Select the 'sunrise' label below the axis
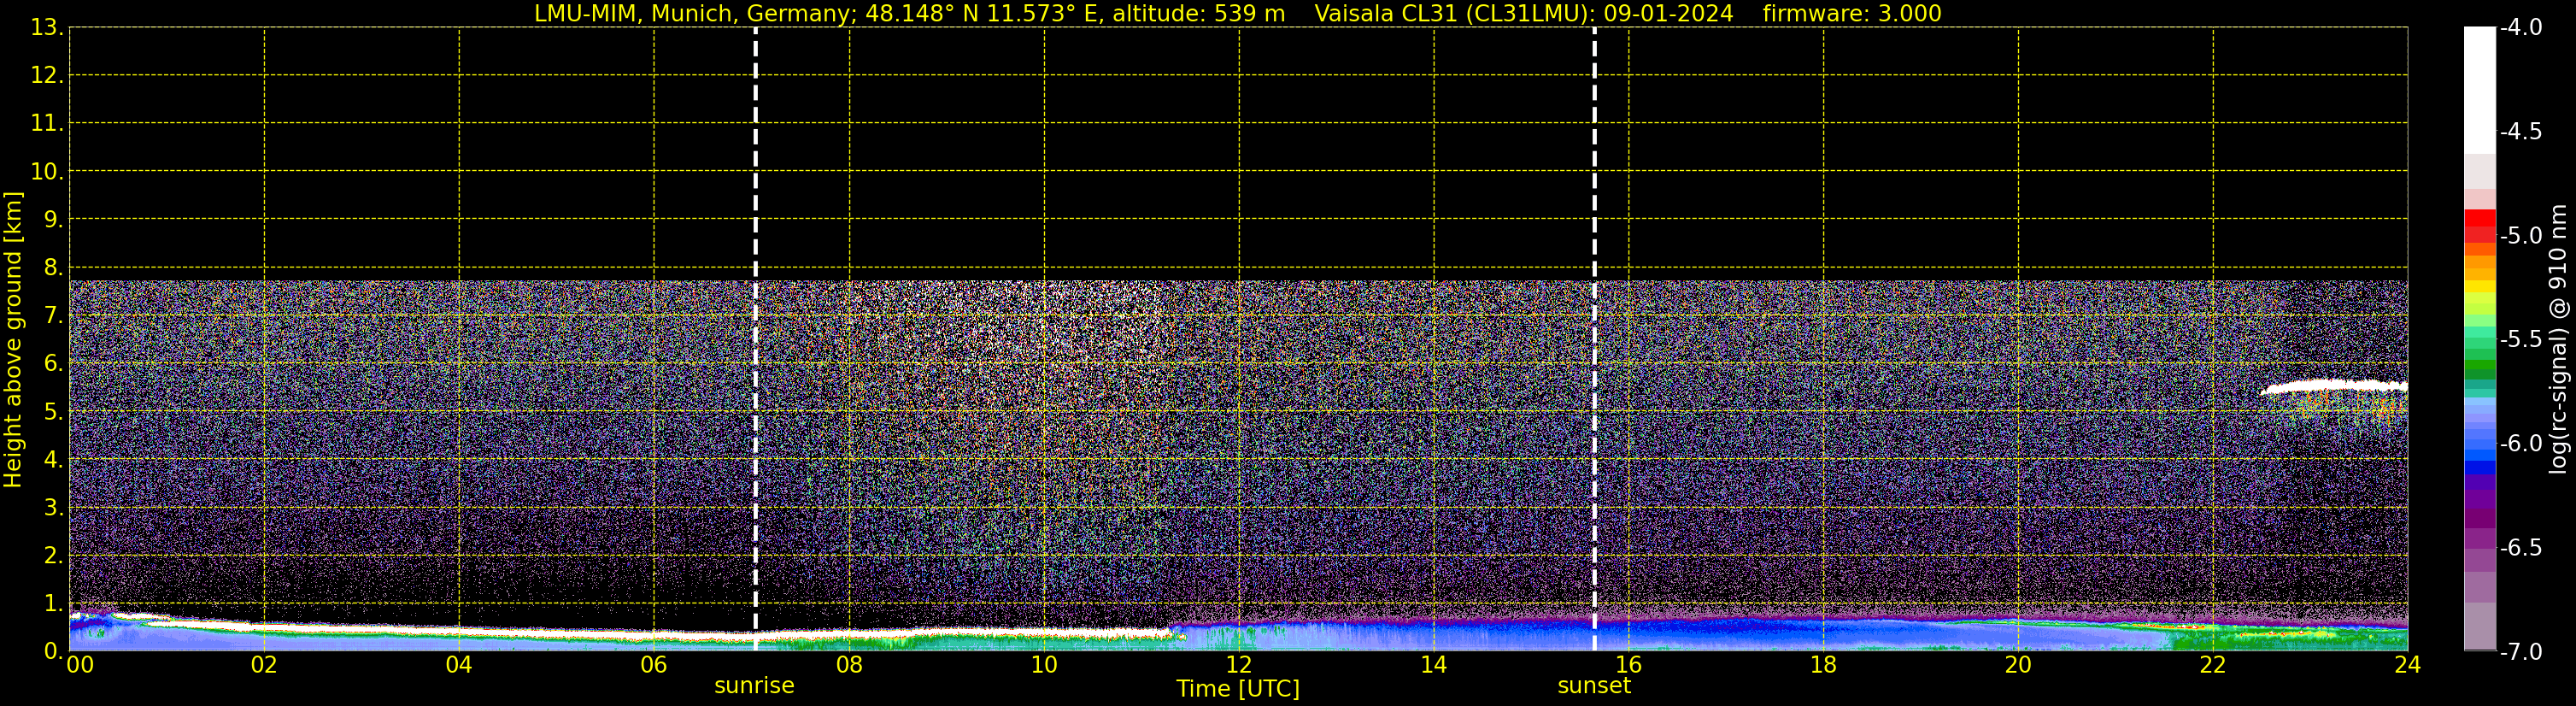 (754, 685)
